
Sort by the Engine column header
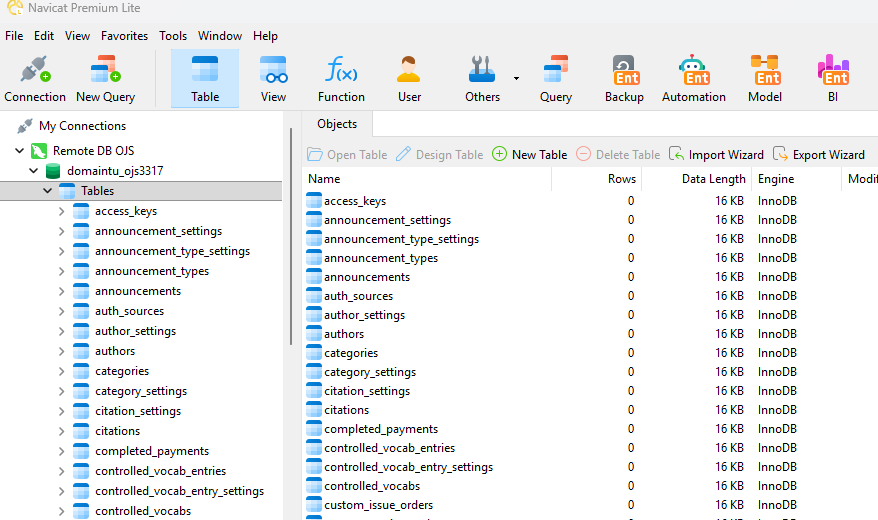(796, 179)
